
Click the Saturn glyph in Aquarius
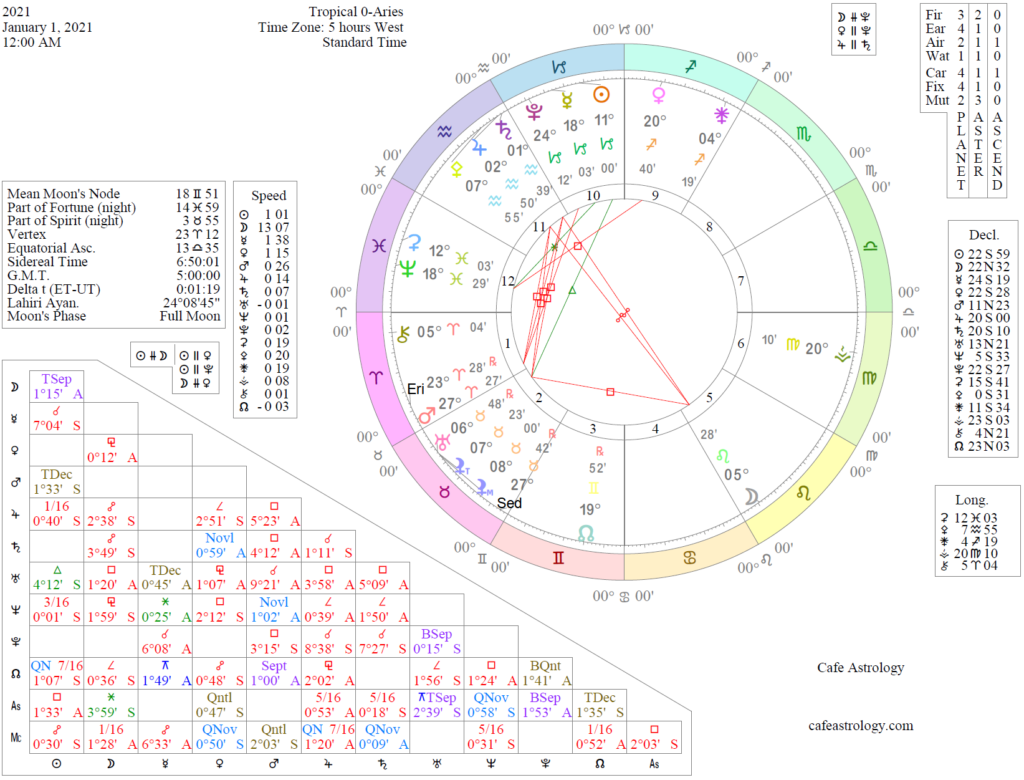(503, 132)
